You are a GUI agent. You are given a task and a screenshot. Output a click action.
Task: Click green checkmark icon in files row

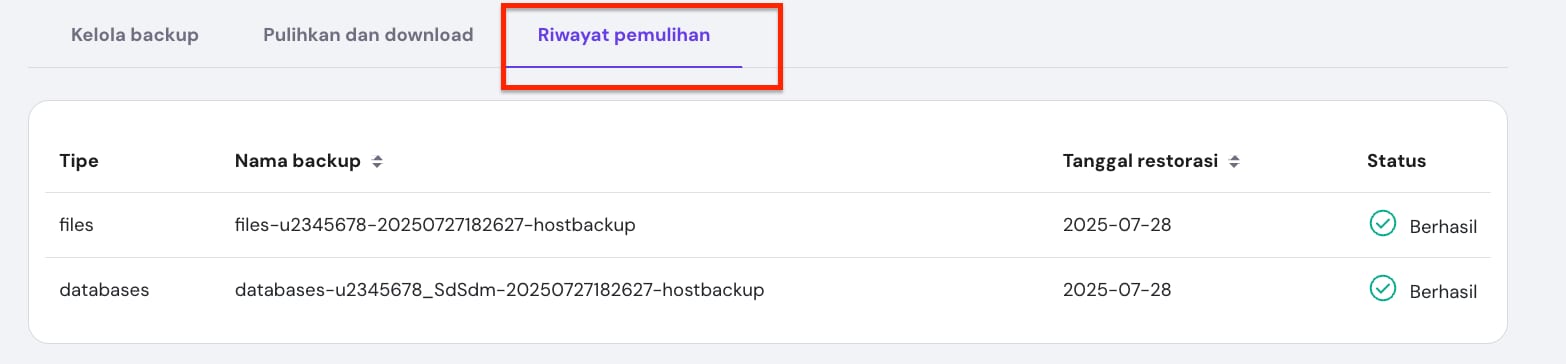click(x=1382, y=224)
